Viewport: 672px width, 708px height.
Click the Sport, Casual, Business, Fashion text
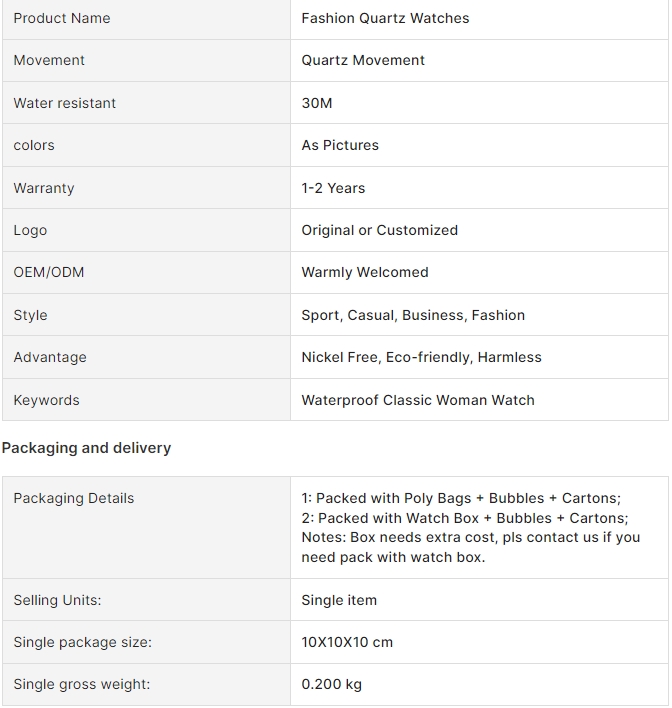click(x=413, y=315)
